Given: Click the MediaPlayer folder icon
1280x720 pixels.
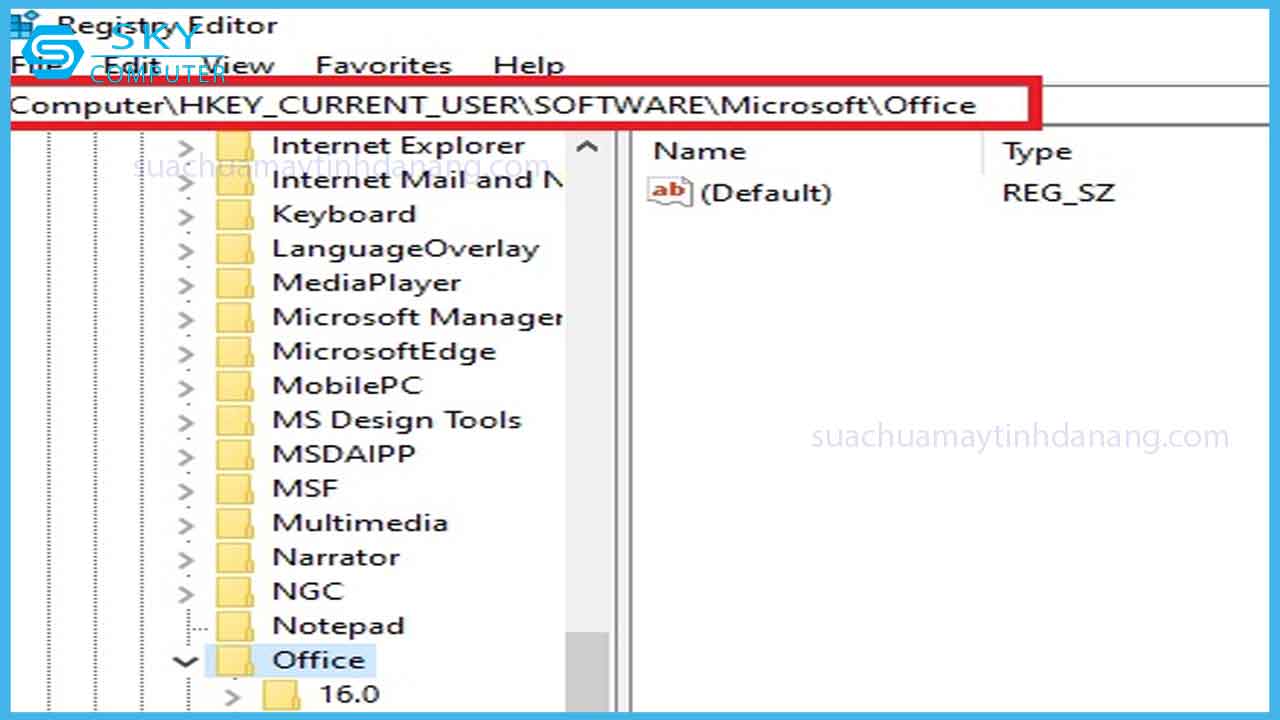Looking at the screenshot, I should (x=235, y=283).
